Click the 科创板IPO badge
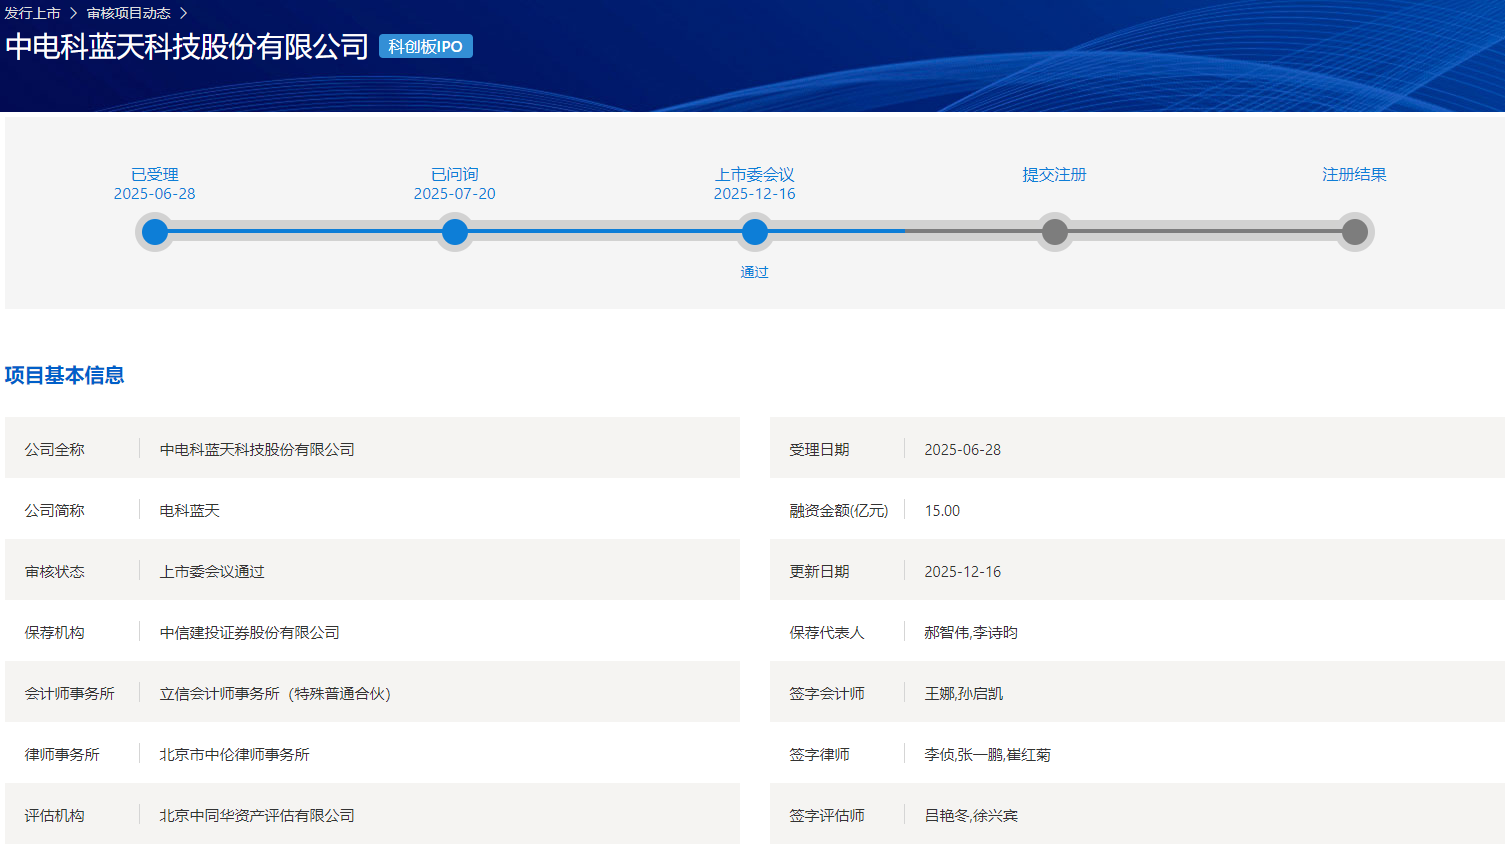 pyautogui.click(x=425, y=47)
